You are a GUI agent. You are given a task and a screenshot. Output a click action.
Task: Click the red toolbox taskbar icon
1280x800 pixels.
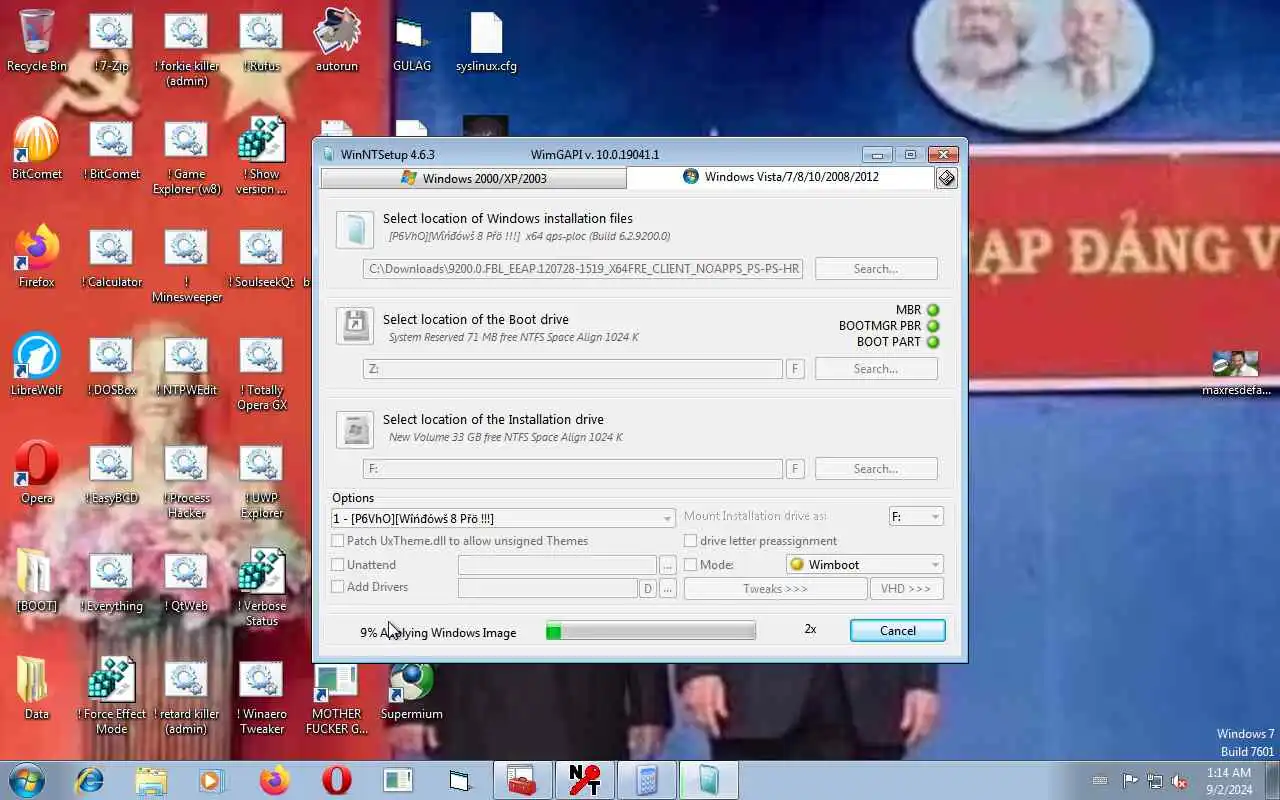click(x=522, y=780)
